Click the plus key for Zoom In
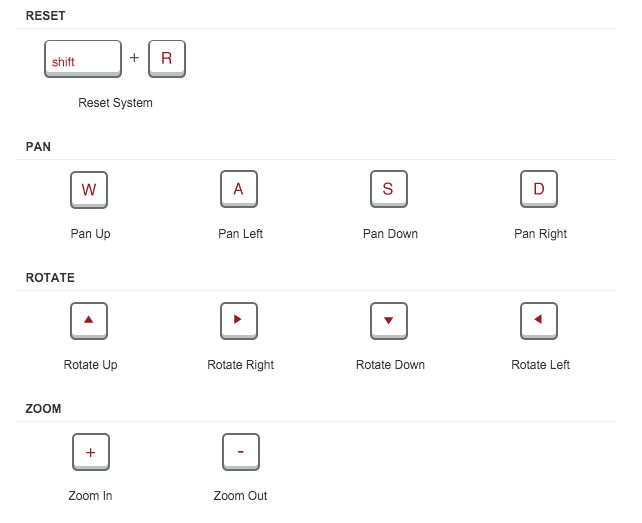Viewport: 642px width, 523px height. [x=90, y=452]
